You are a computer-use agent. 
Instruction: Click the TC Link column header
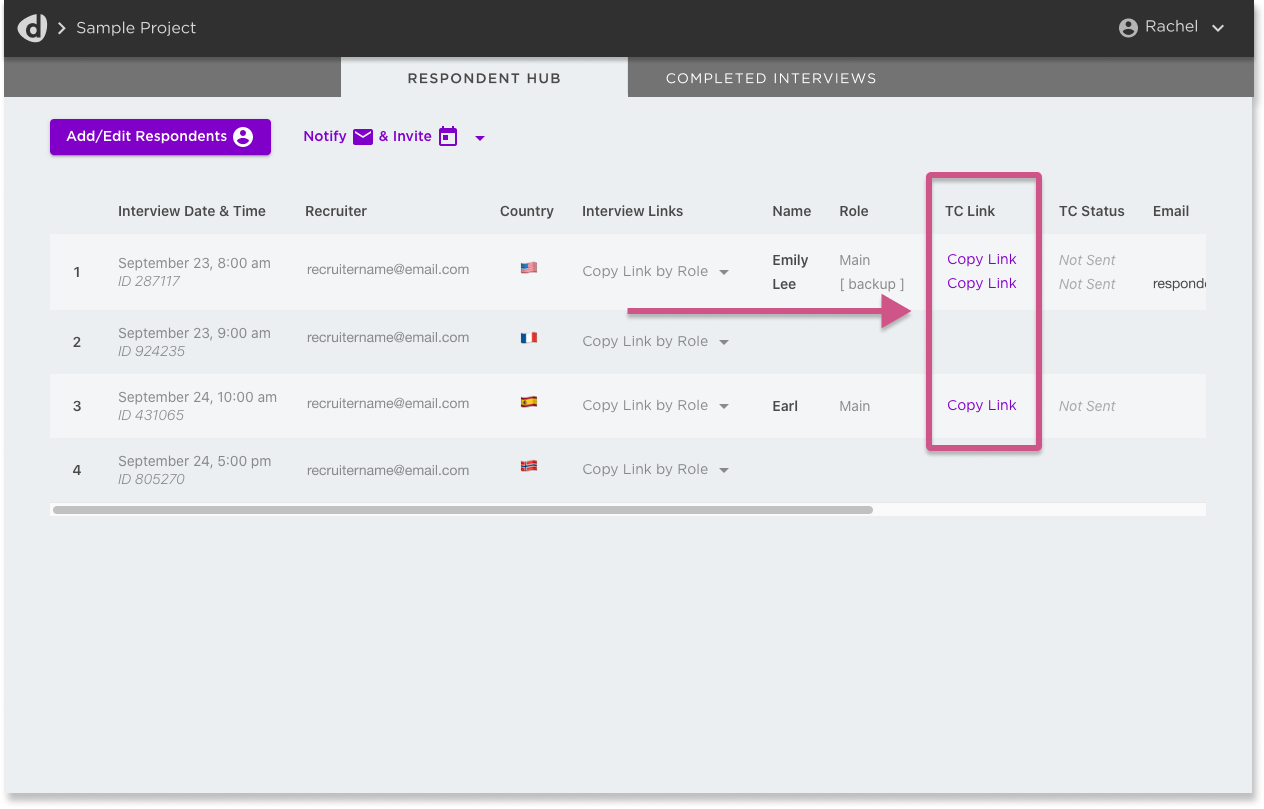pos(970,211)
